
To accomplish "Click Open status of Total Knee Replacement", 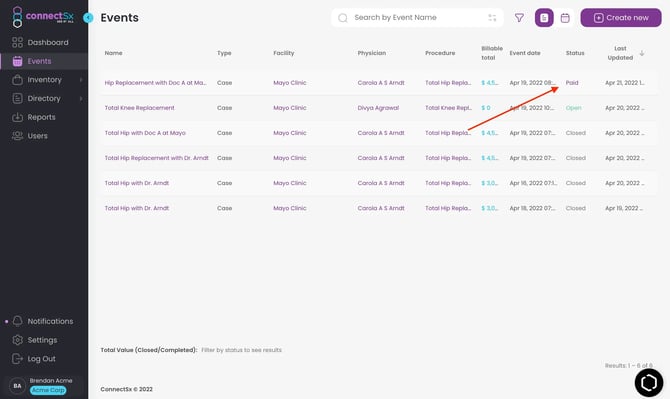I will point(573,108).
